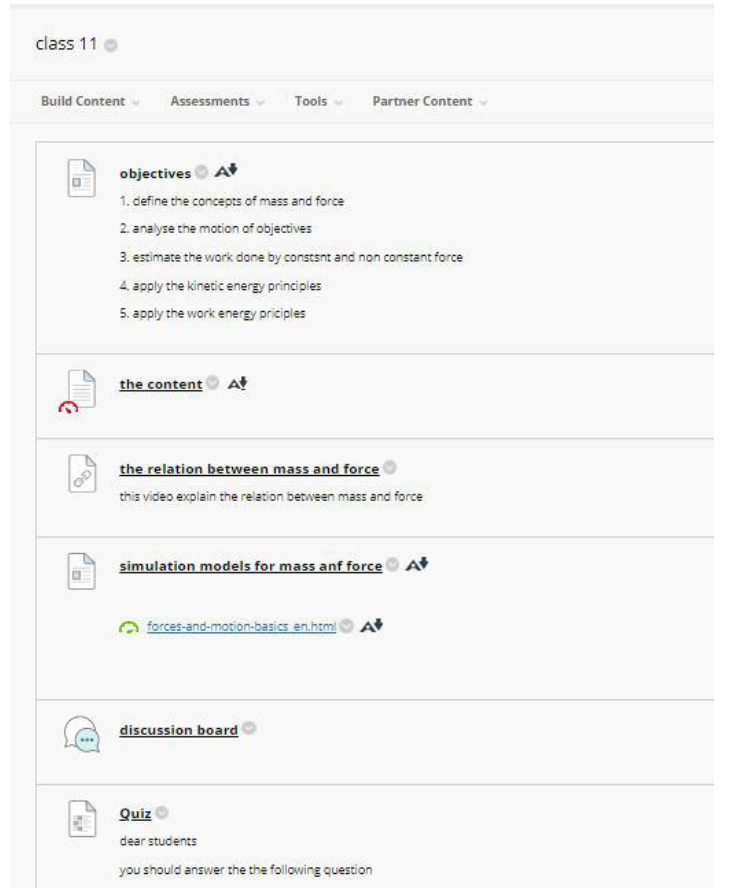Image resolution: width=742 pixels, height=891 pixels.
Task: Open options menu beside objectives title
Action: click(202, 172)
